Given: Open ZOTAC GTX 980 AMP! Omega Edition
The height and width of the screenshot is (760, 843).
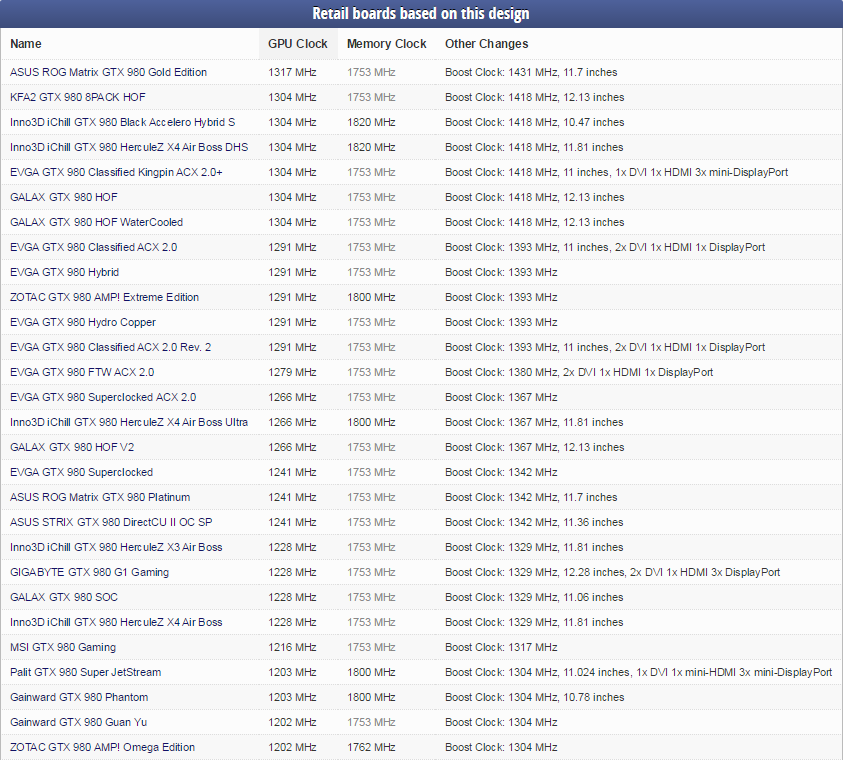Looking at the screenshot, I should click(x=102, y=747).
